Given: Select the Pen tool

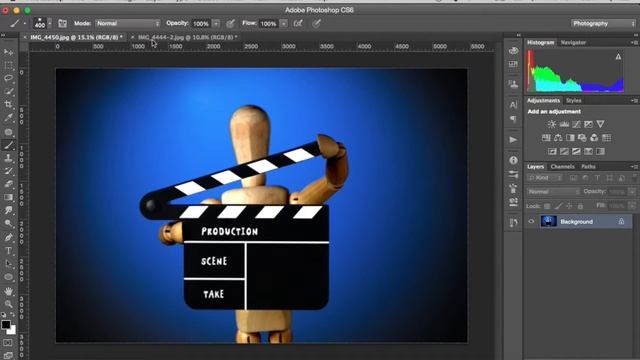Looking at the screenshot, I should (x=8, y=237).
